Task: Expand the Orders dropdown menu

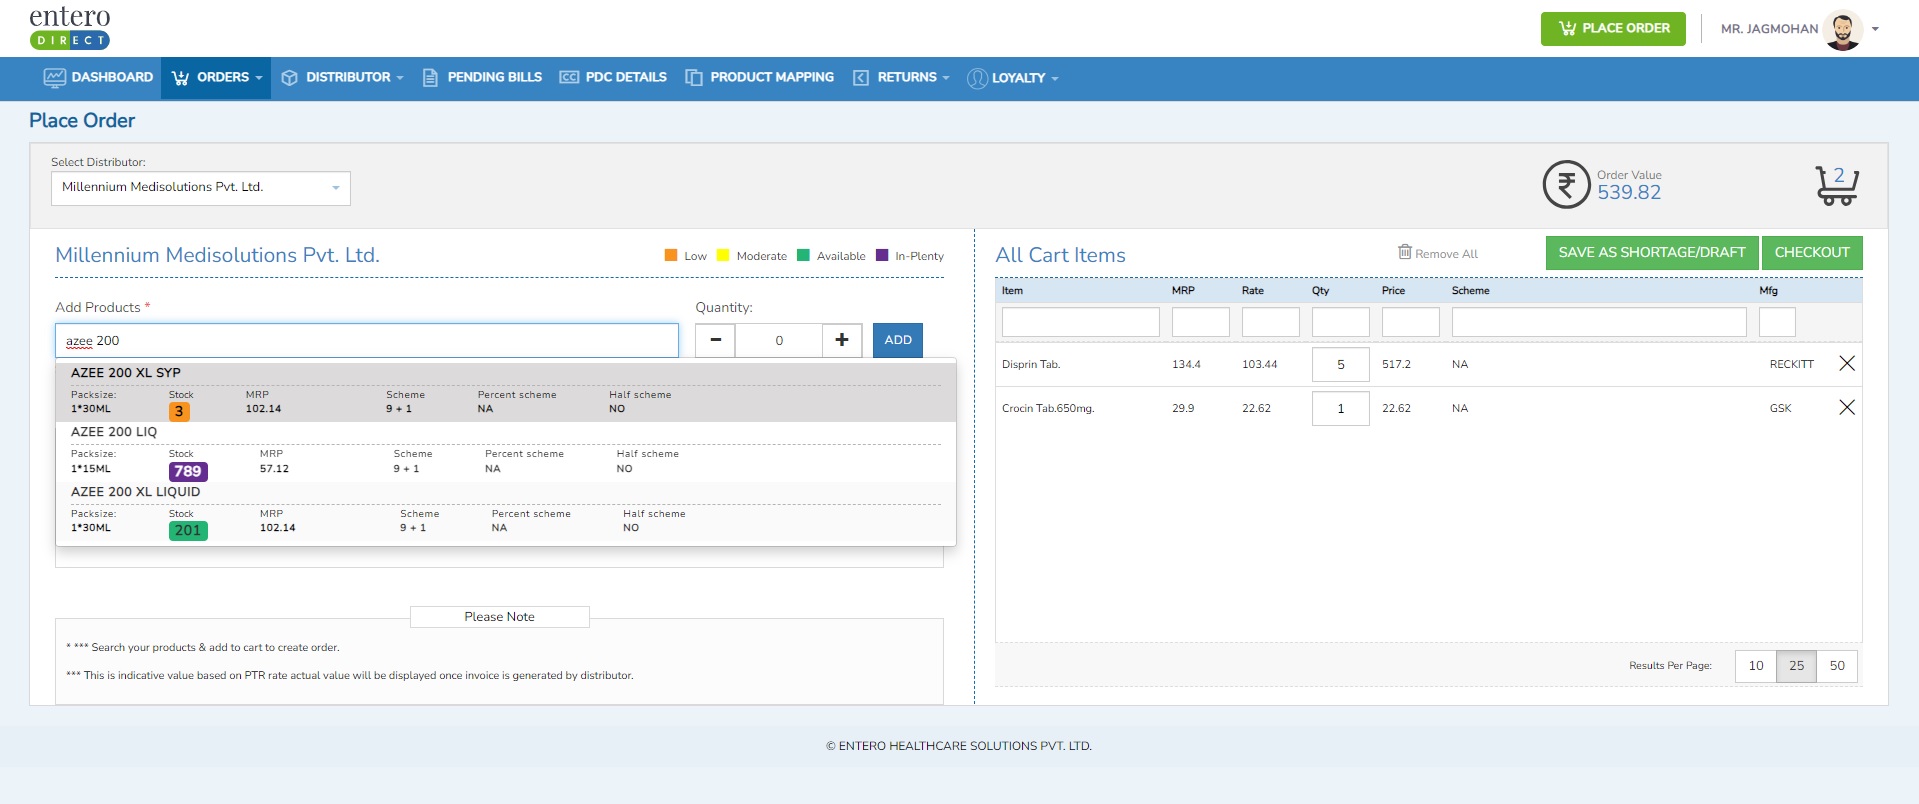Action: pyautogui.click(x=216, y=77)
